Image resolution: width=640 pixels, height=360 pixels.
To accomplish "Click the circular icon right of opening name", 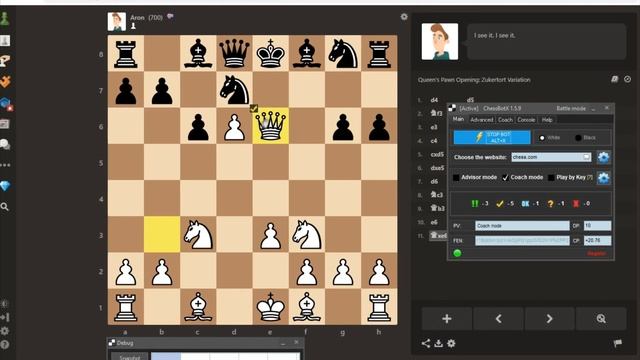I will coord(627,79).
